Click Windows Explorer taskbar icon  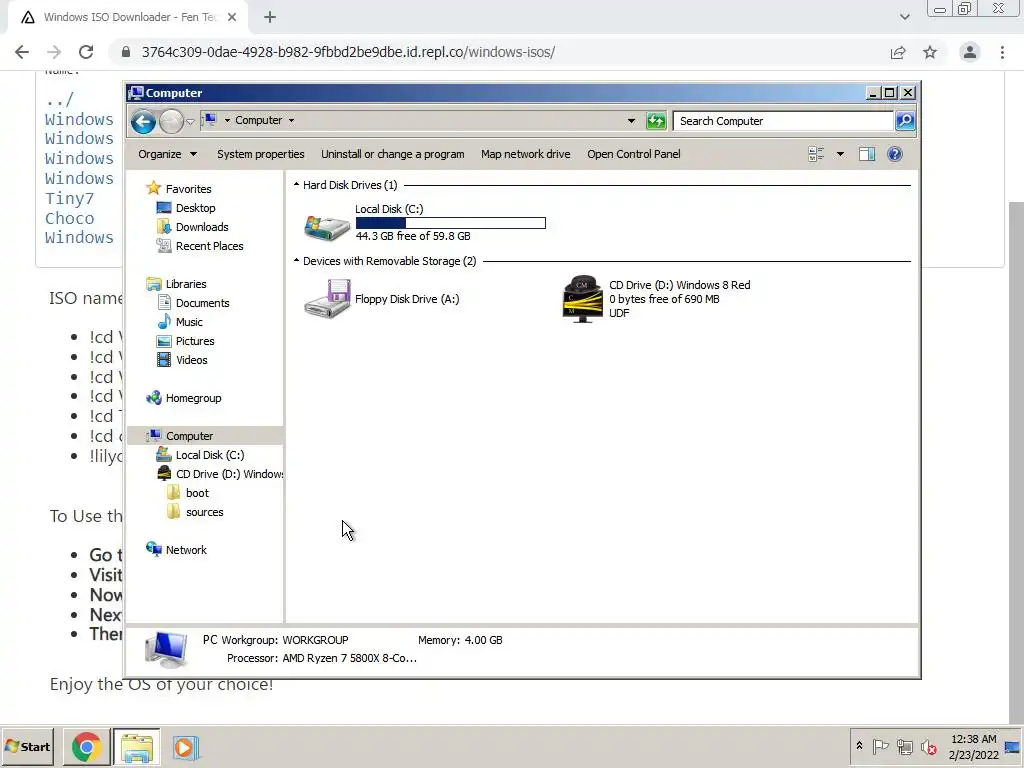coord(136,746)
